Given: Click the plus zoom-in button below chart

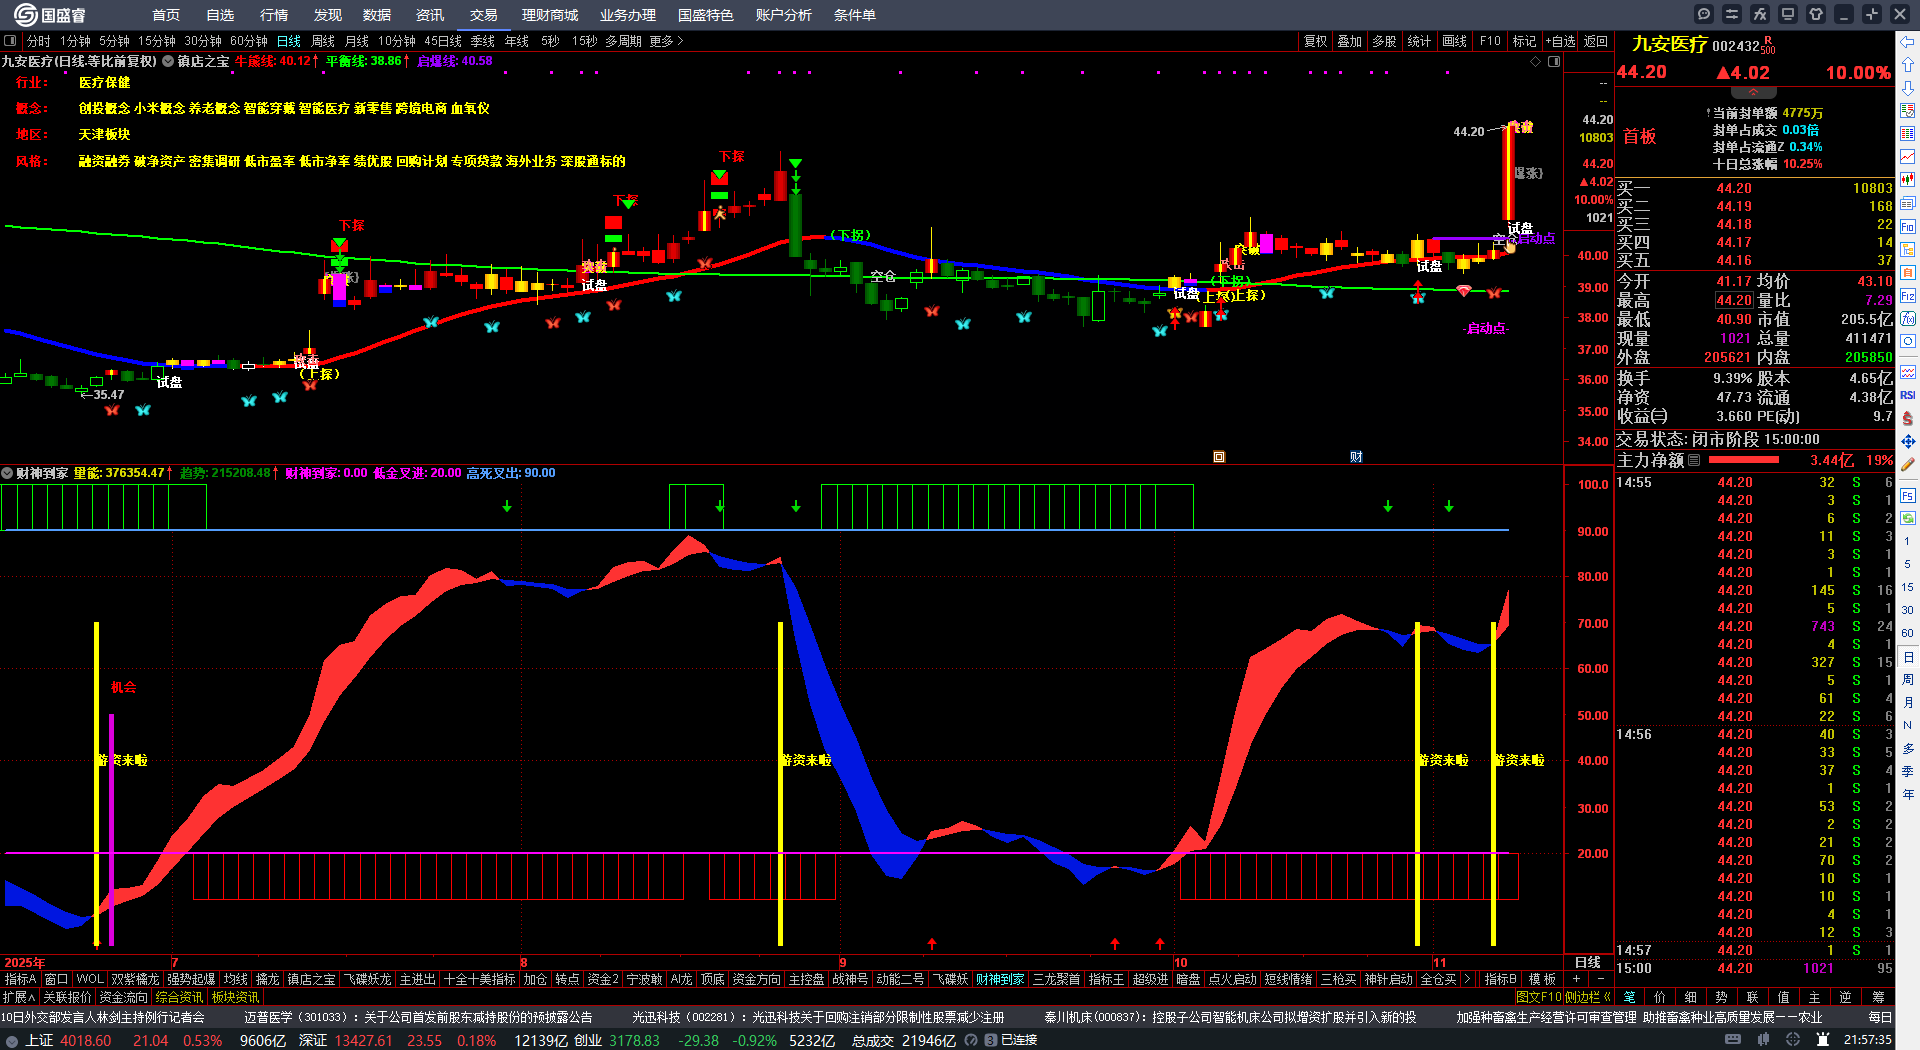Looking at the screenshot, I should 1576,979.
